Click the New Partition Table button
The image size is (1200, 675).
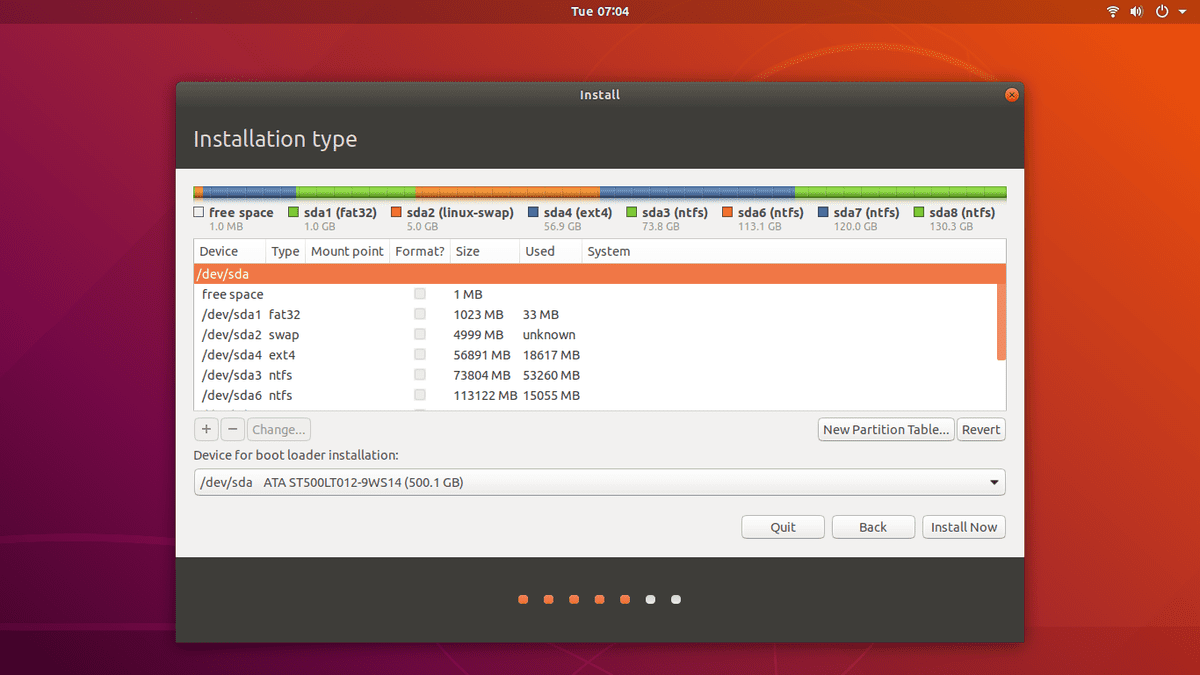click(x=885, y=429)
